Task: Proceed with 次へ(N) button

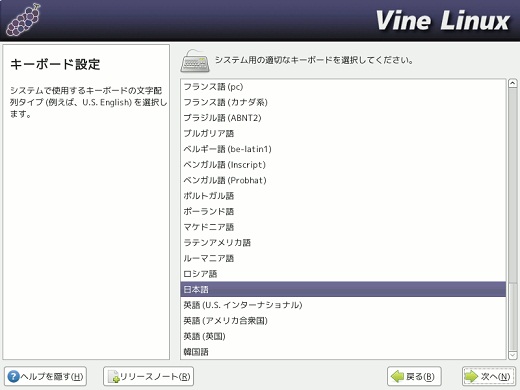Action: click(x=488, y=376)
